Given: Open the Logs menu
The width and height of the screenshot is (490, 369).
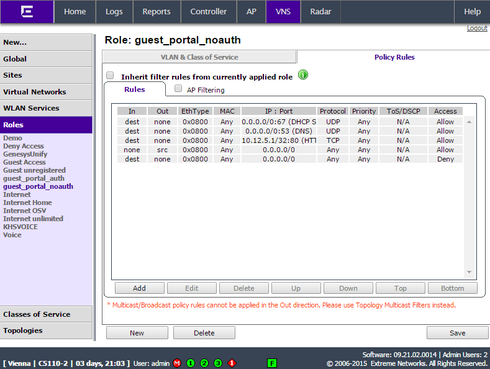Looking at the screenshot, I should point(114,12).
